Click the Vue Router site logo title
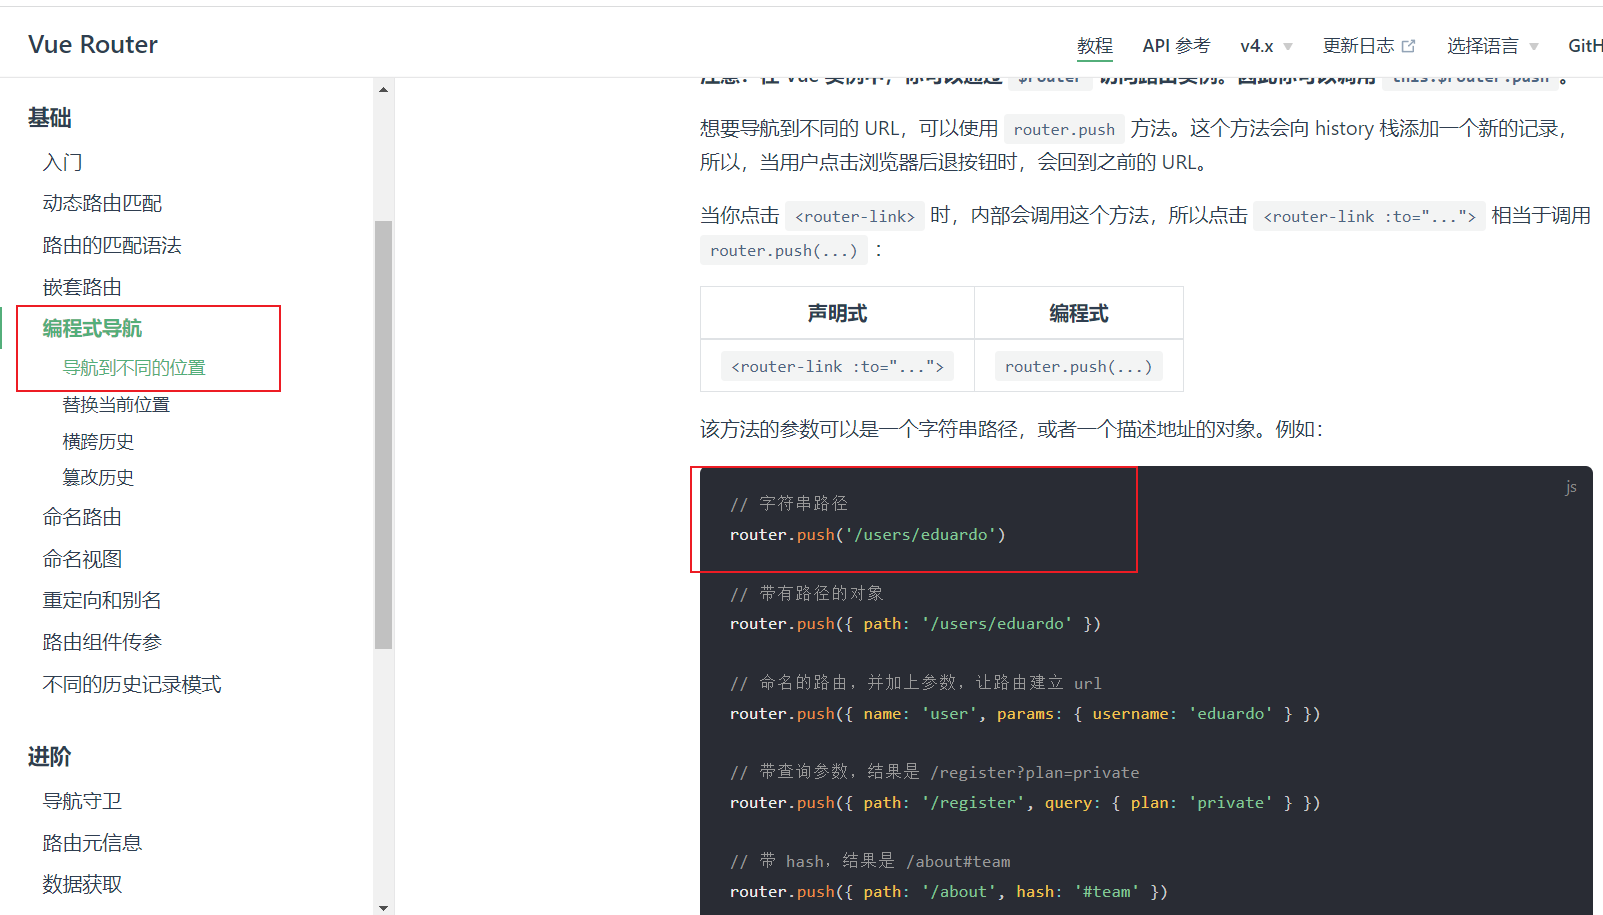 [x=93, y=45]
